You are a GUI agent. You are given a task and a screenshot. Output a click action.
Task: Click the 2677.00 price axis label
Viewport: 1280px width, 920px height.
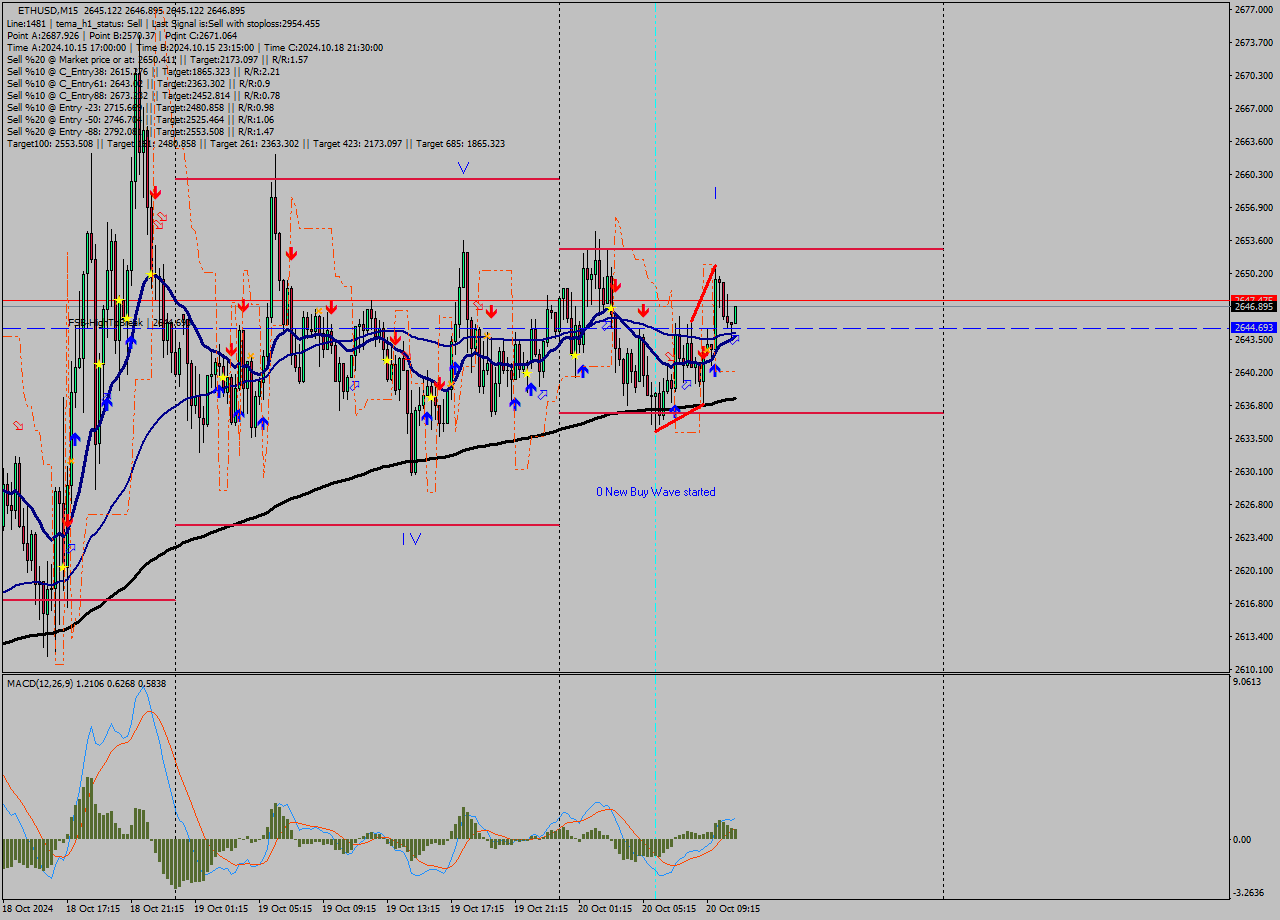(1254, 10)
